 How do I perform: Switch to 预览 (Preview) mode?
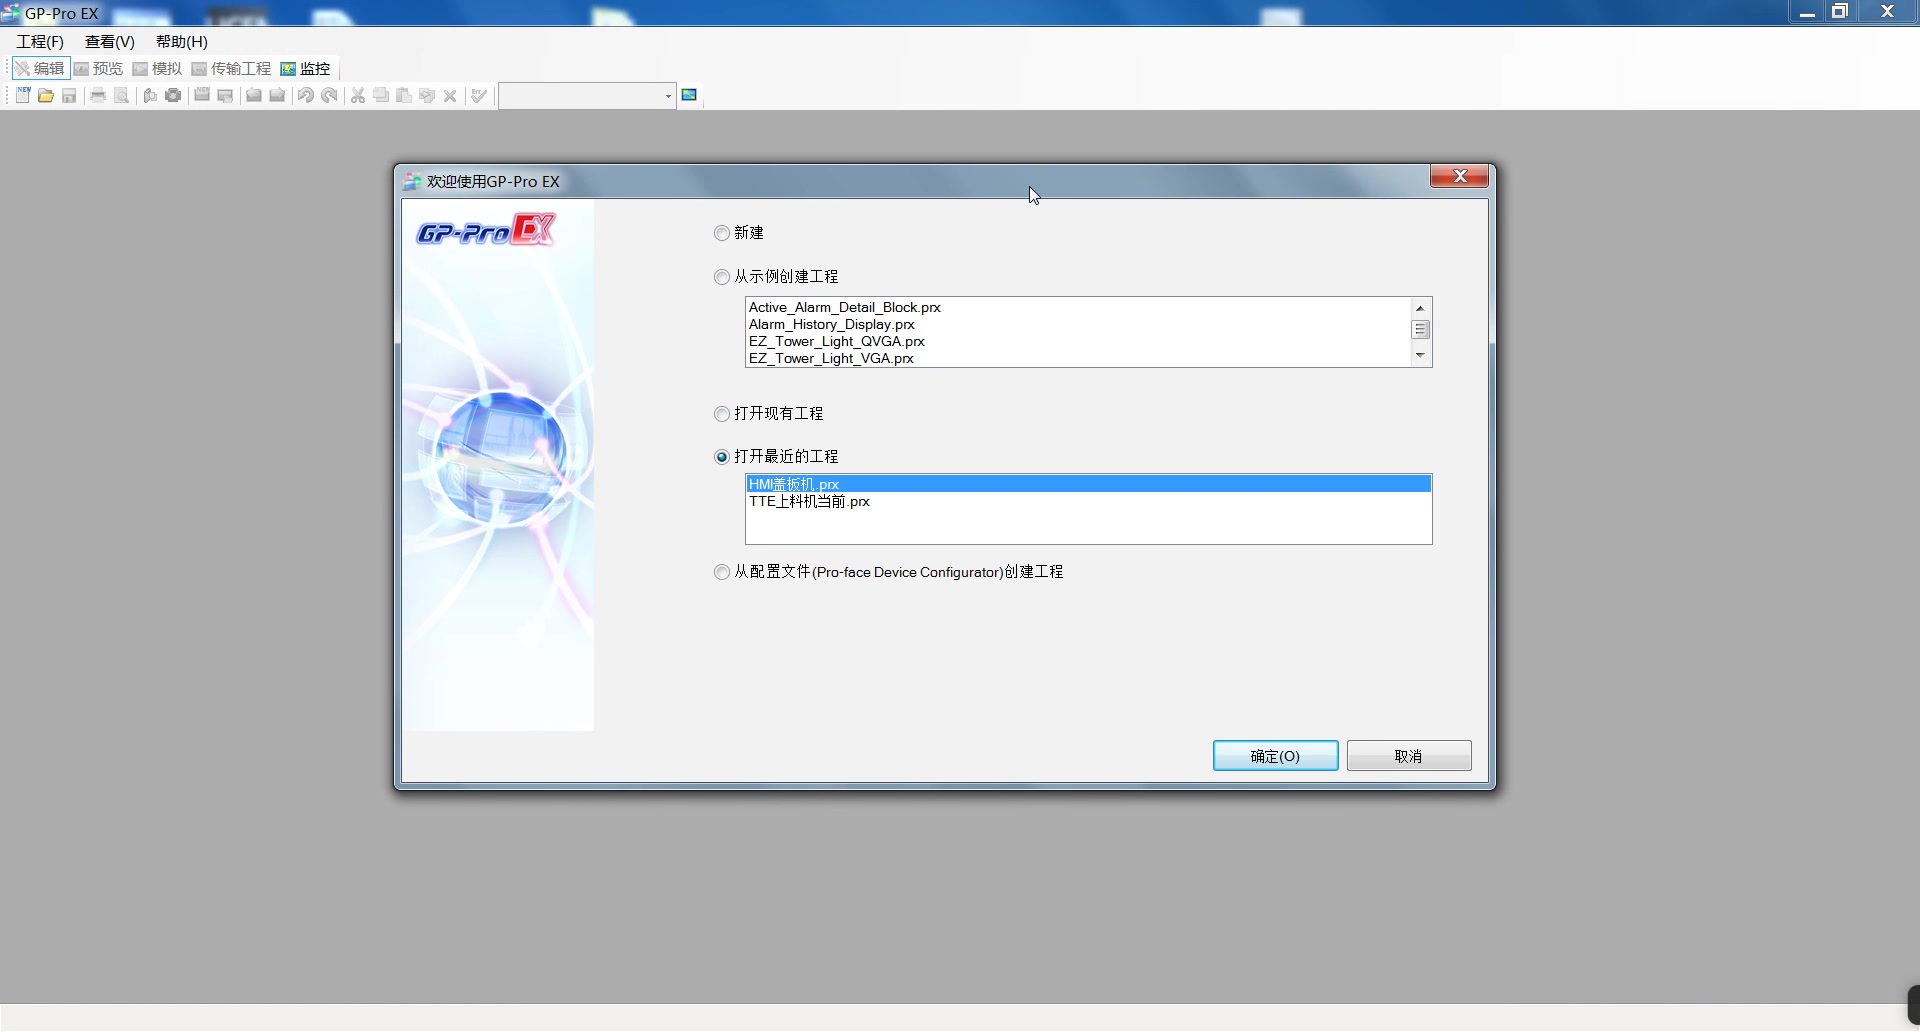pos(98,68)
